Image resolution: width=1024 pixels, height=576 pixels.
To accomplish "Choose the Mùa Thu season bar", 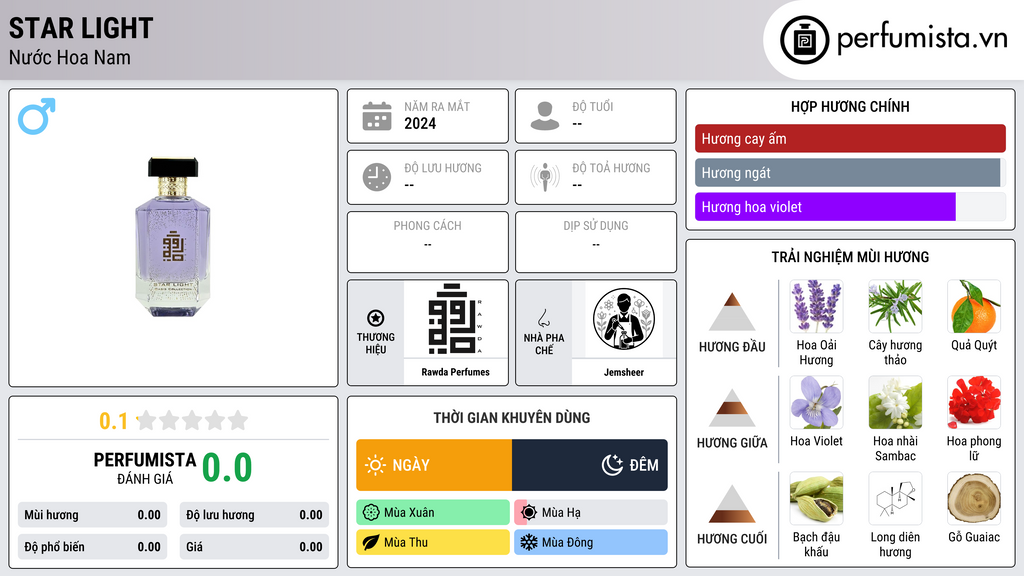I will pyautogui.click(x=433, y=543).
